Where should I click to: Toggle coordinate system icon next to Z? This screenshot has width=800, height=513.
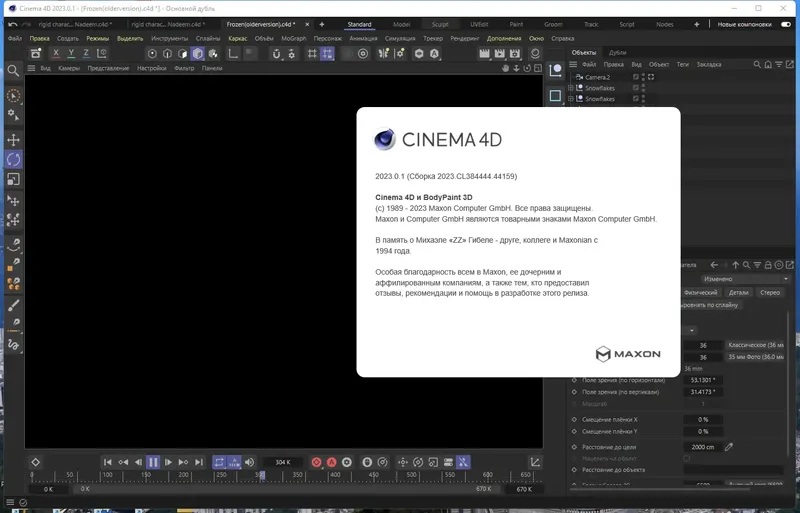(x=102, y=53)
